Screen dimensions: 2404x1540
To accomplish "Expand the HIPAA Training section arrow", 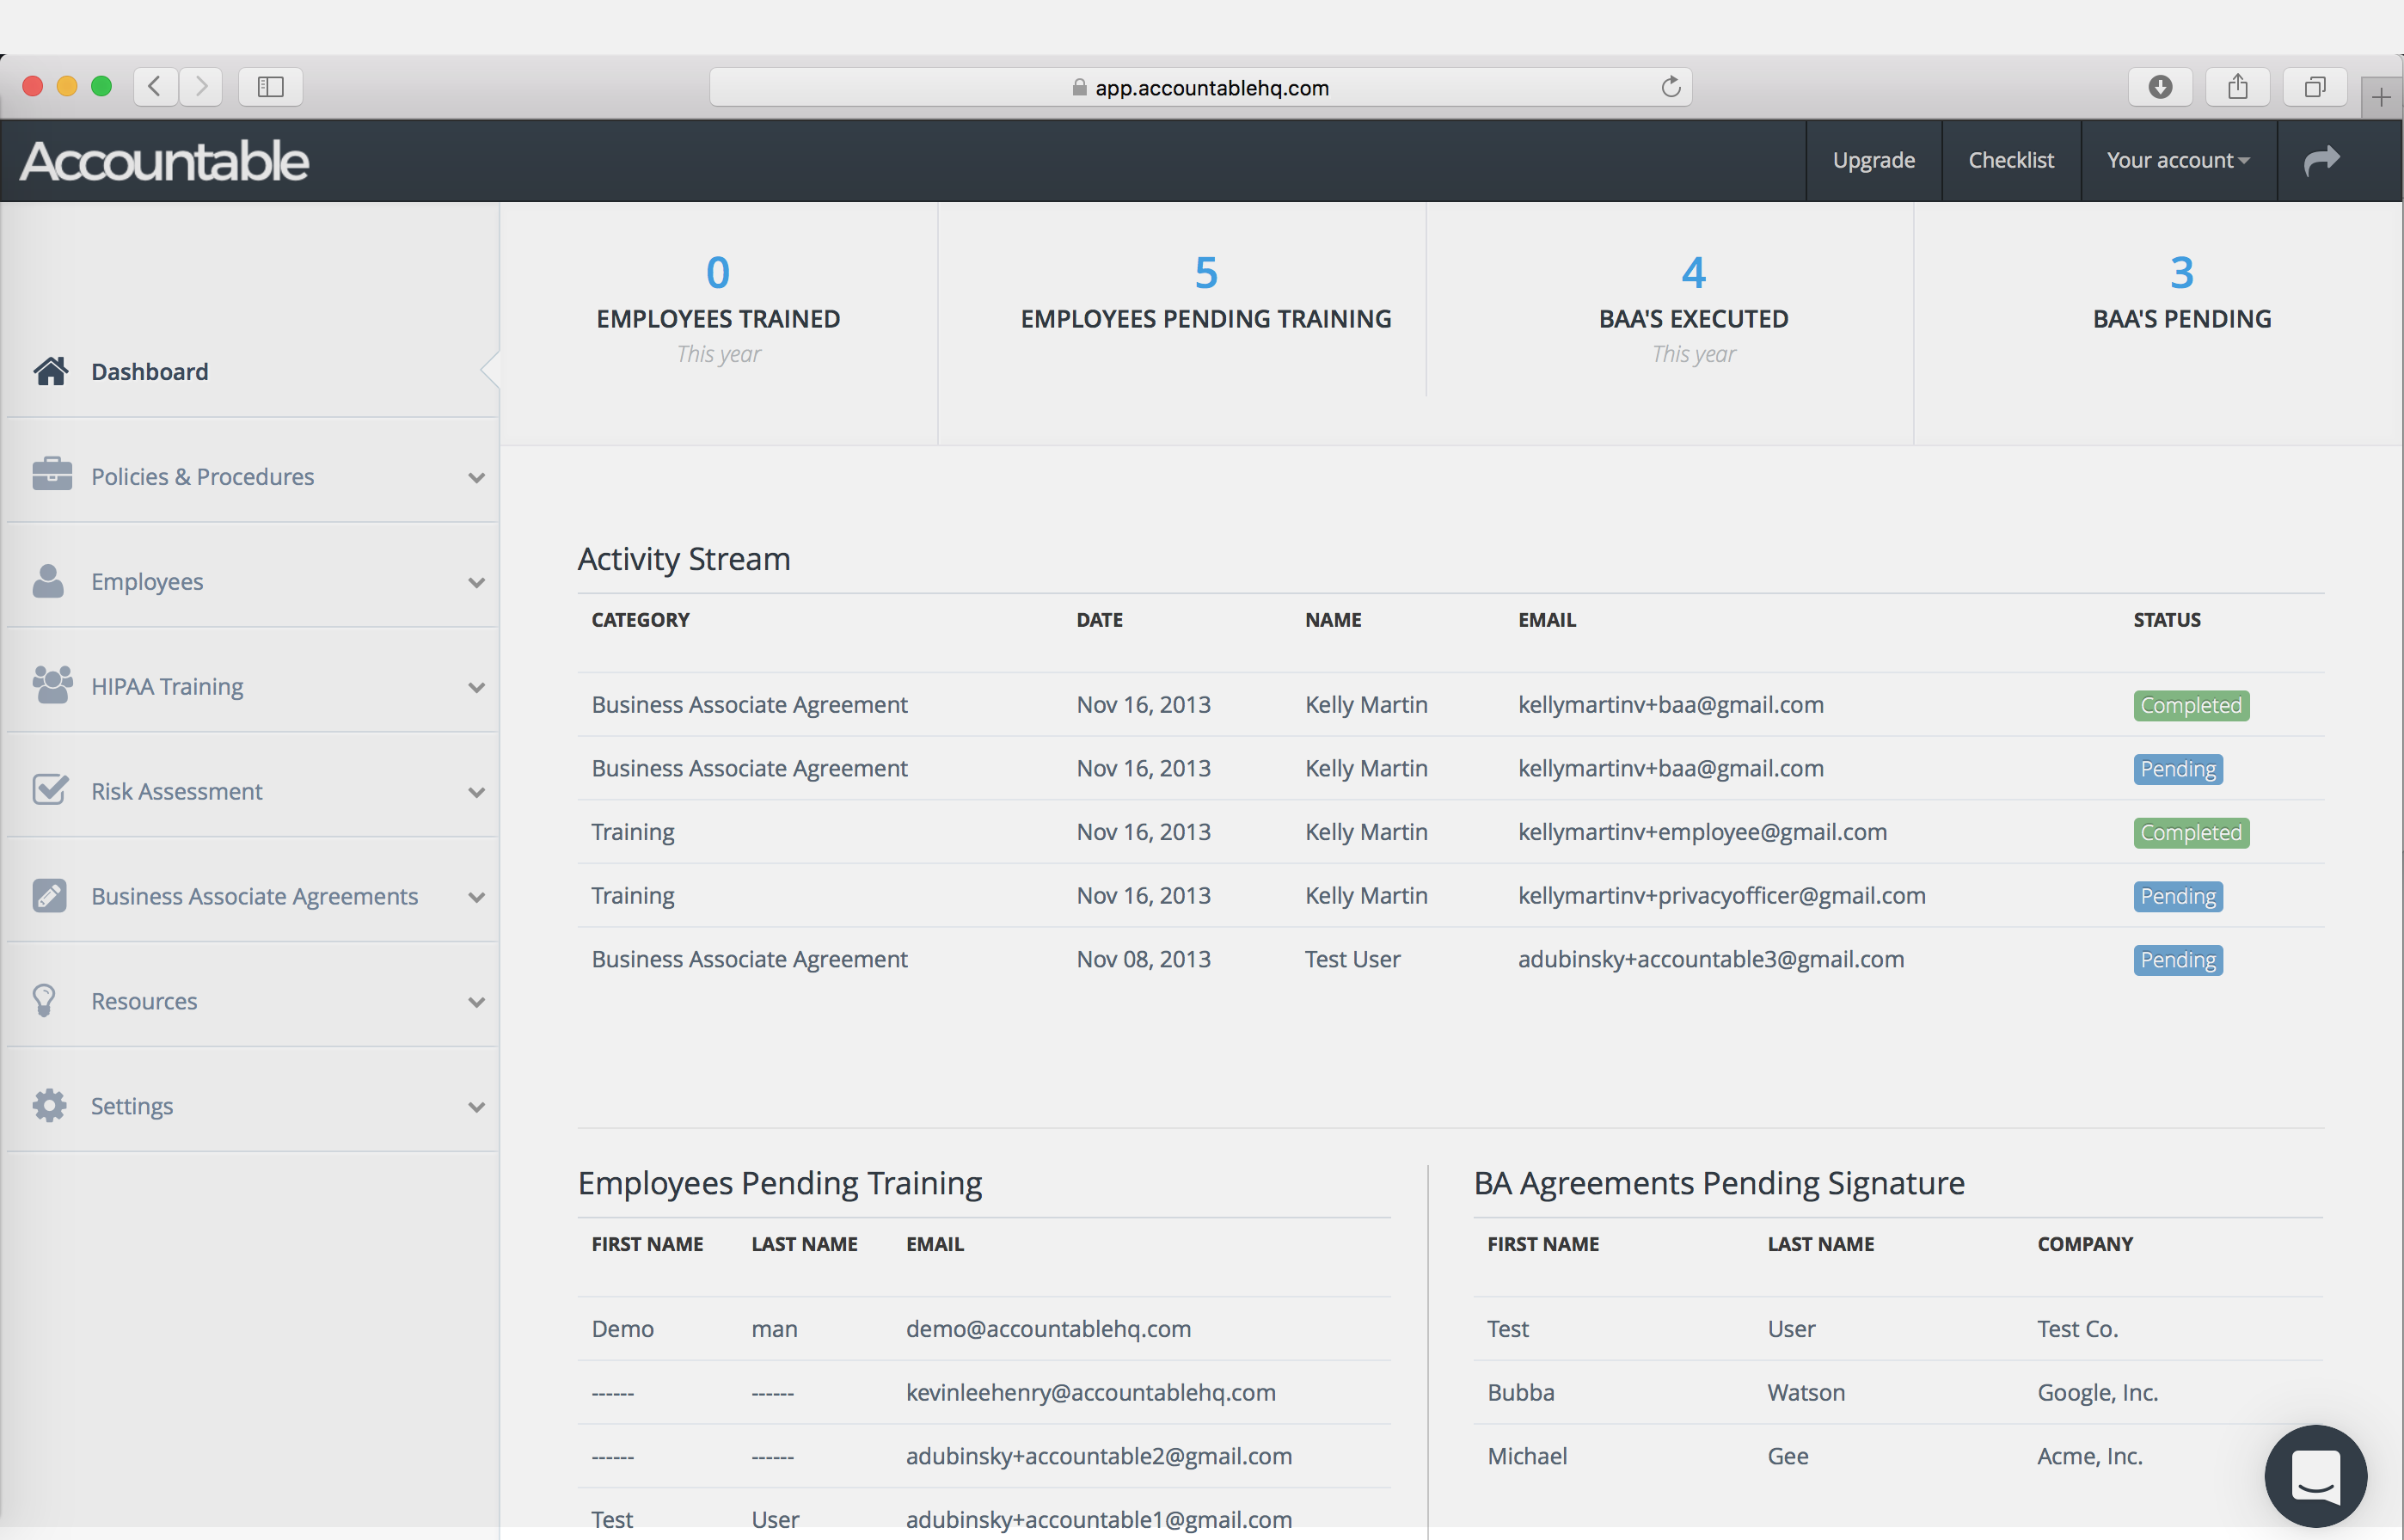I will 476,688.
